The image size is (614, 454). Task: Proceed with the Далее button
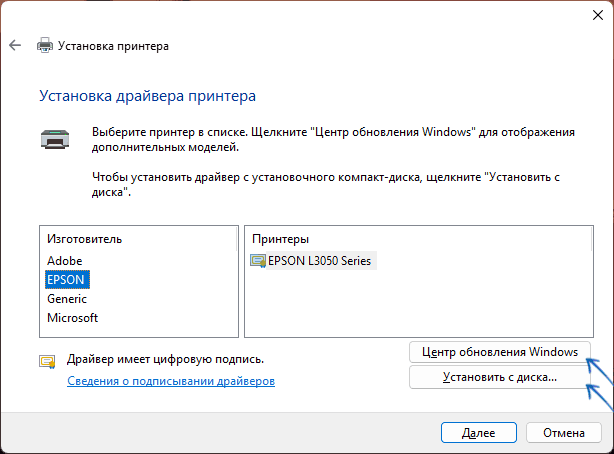pos(479,433)
